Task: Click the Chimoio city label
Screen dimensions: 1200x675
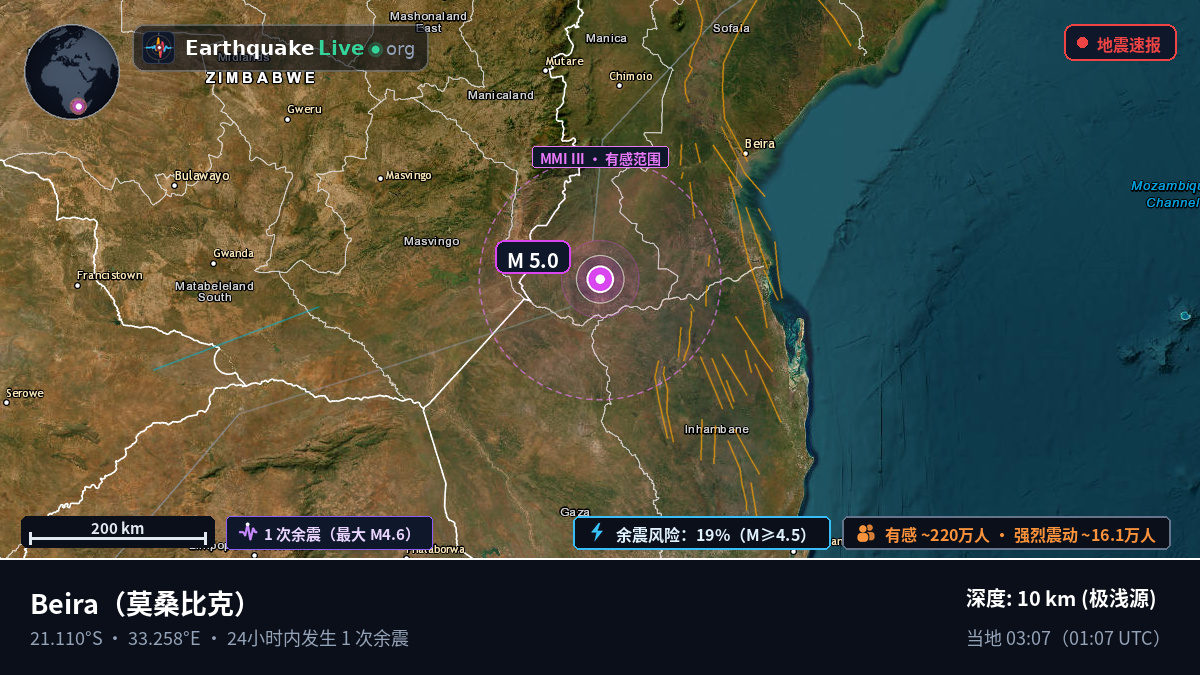Action: click(x=631, y=76)
